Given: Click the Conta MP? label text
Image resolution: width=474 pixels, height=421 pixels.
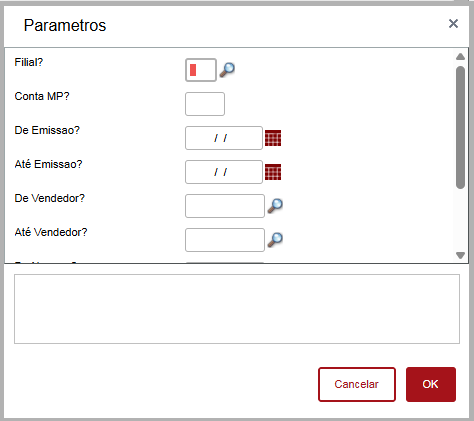Looking at the screenshot, I should tap(42, 96).
